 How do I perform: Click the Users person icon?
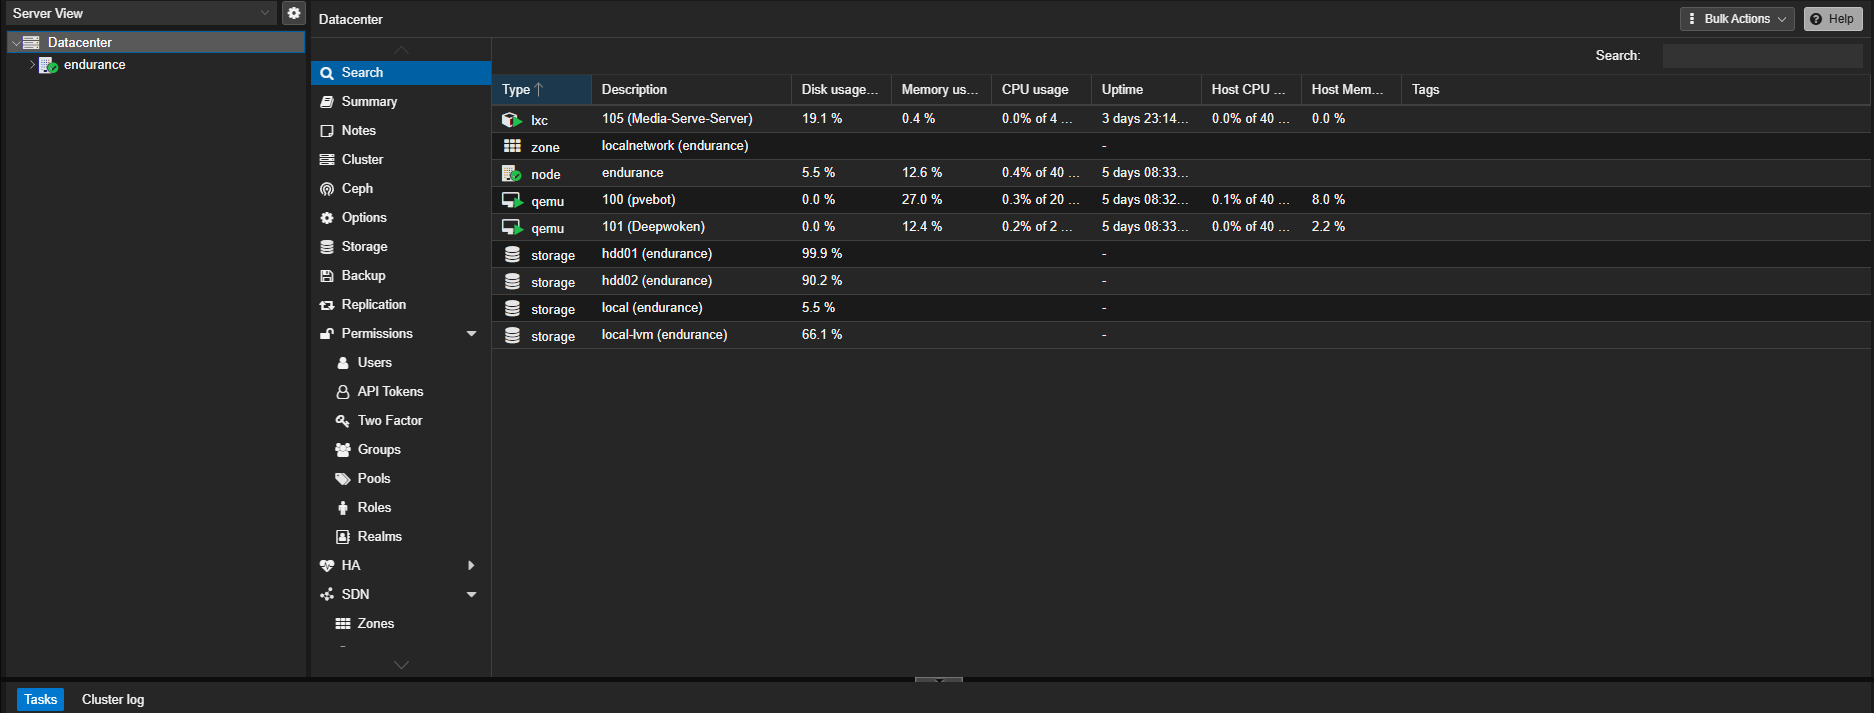[x=343, y=363]
